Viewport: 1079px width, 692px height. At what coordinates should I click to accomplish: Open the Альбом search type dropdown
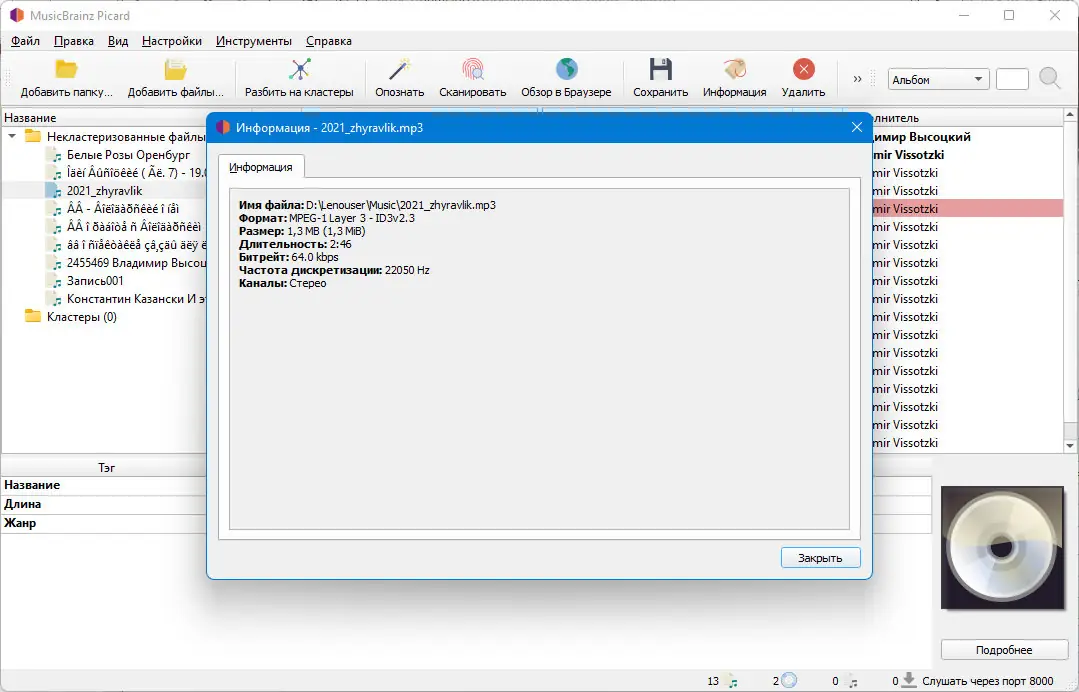pos(939,80)
